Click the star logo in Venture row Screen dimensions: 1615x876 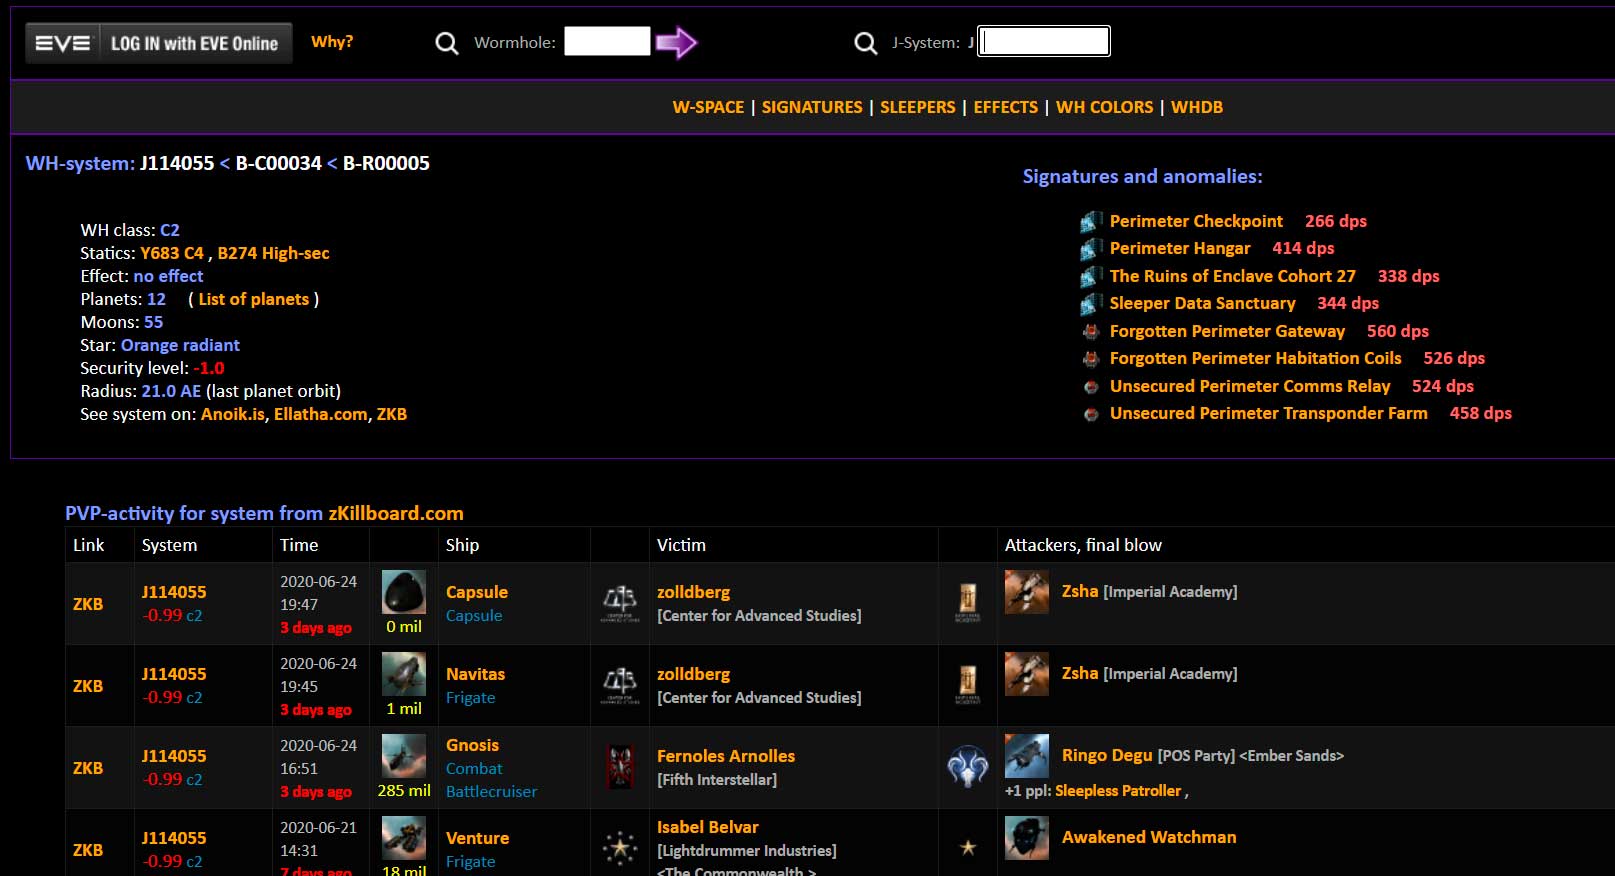pyautogui.click(x=968, y=848)
